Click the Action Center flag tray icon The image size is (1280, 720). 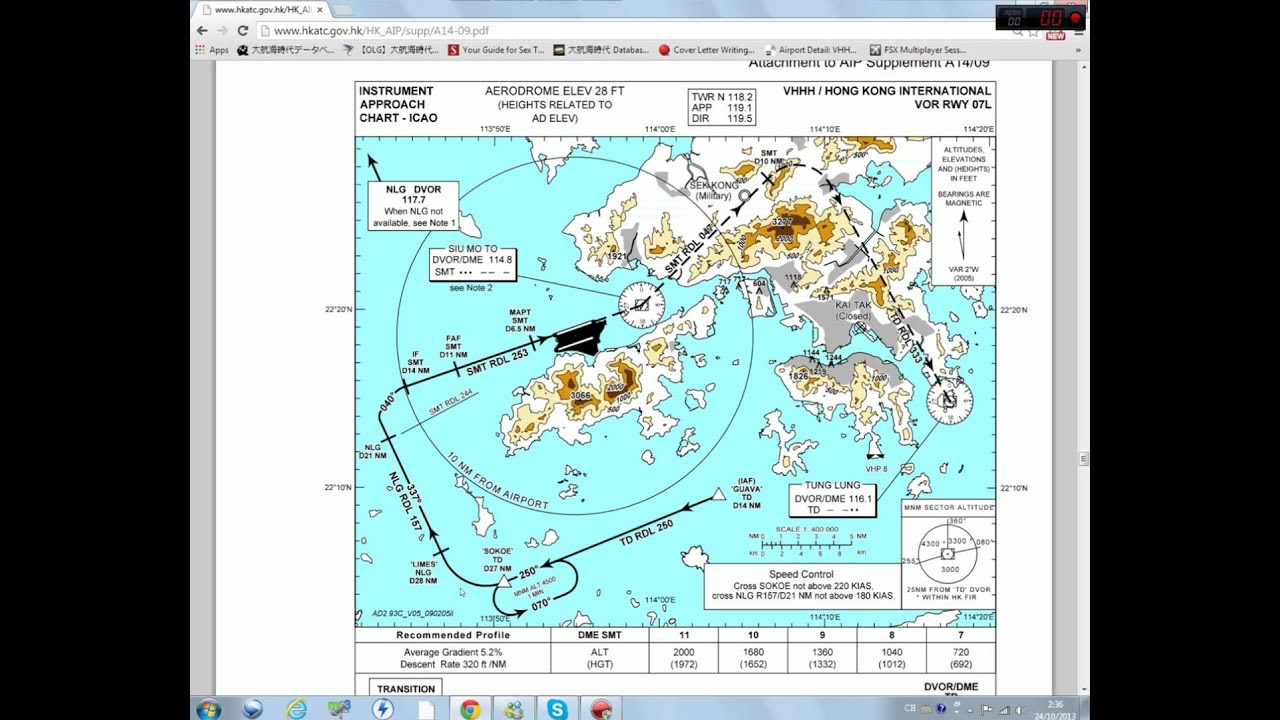click(987, 709)
